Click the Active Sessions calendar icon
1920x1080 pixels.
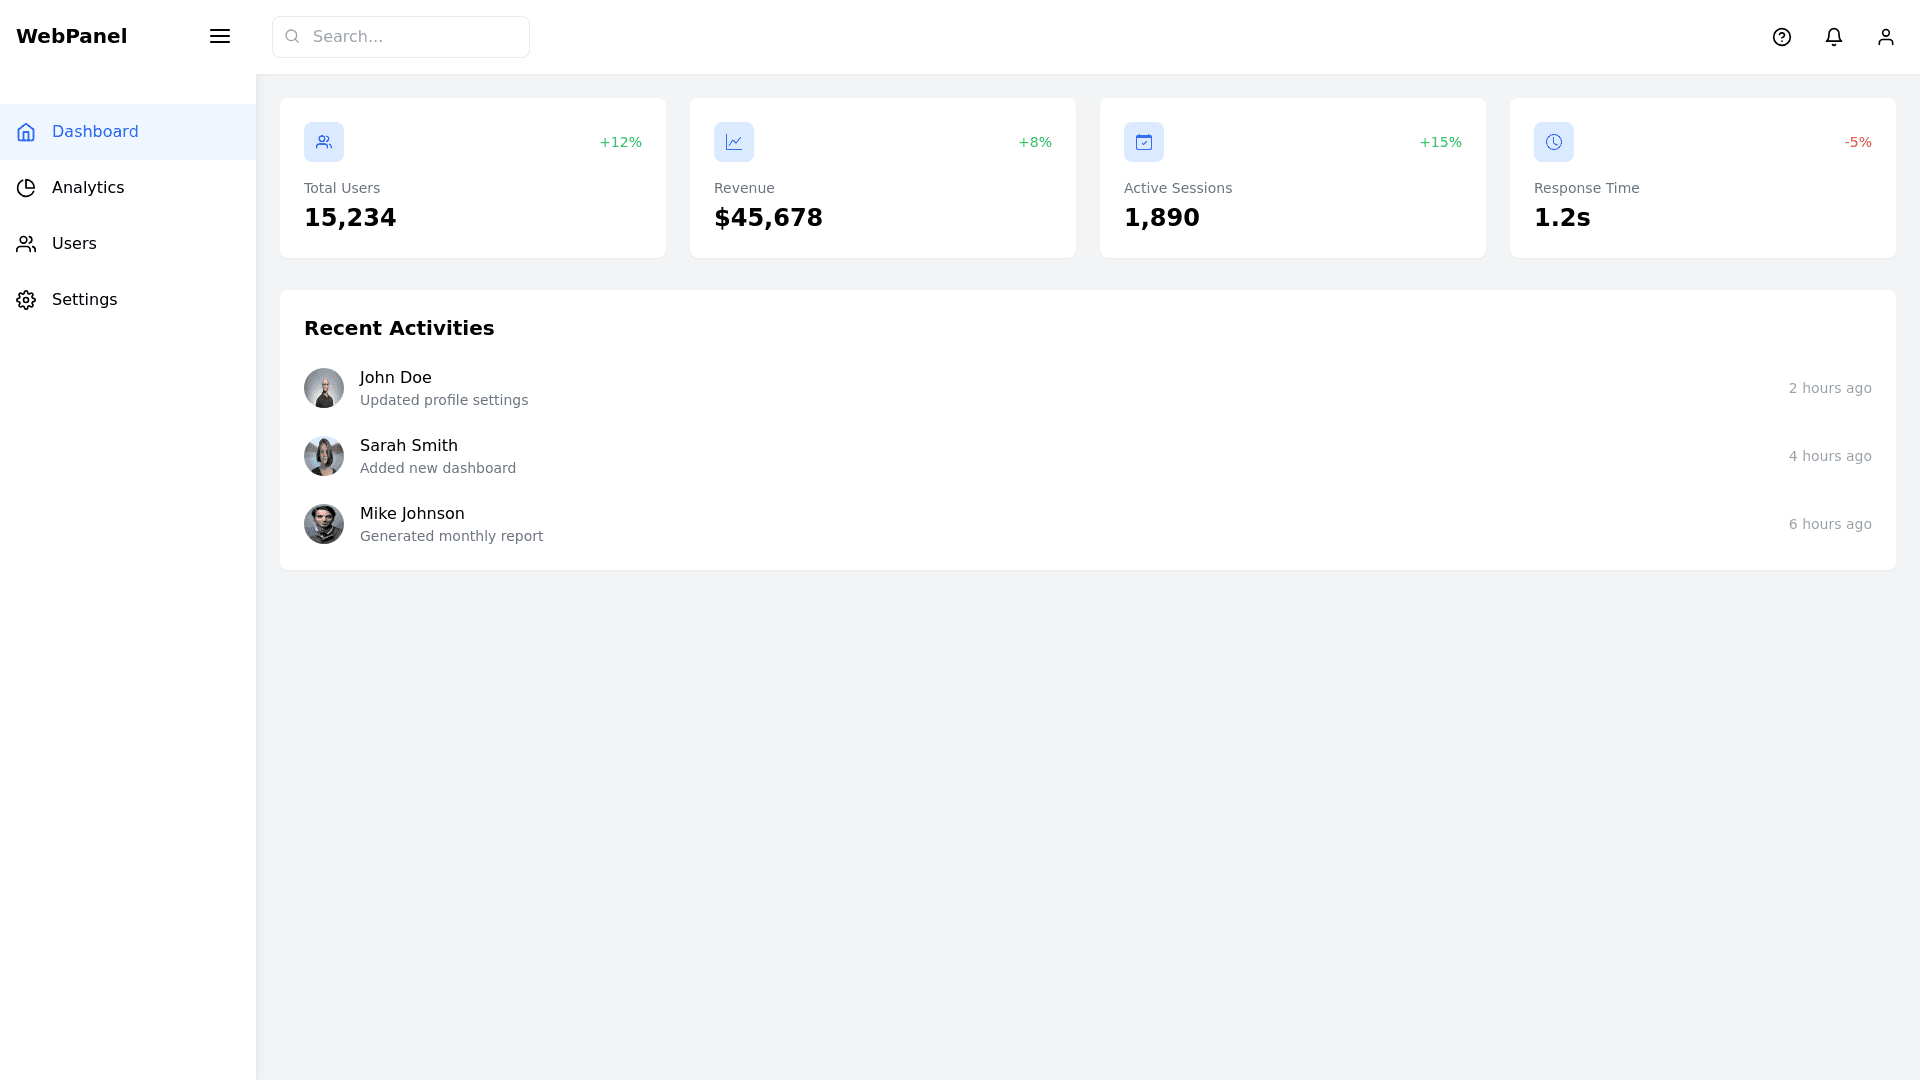[x=1144, y=142]
